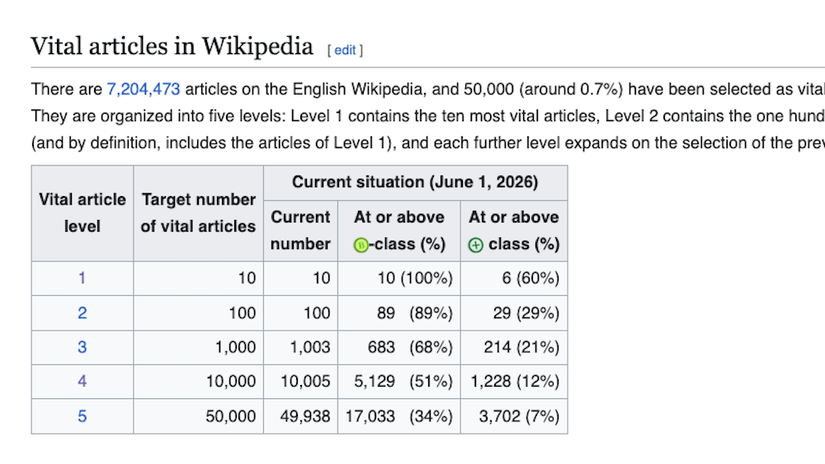825x464 pixels.
Task: Click the '6 (60%)' table cell
Action: click(514, 278)
